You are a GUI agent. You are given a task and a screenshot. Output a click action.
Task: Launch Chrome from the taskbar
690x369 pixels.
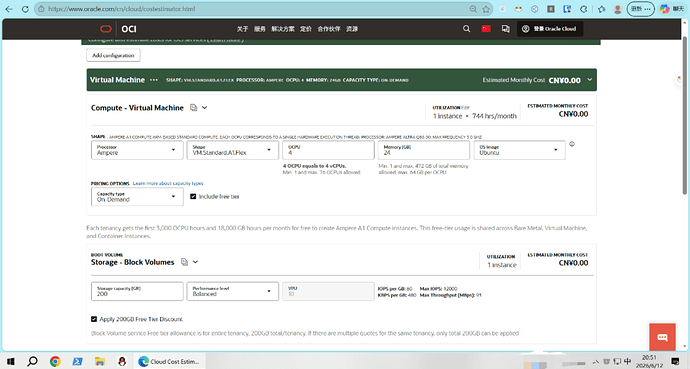click(55, 362)
